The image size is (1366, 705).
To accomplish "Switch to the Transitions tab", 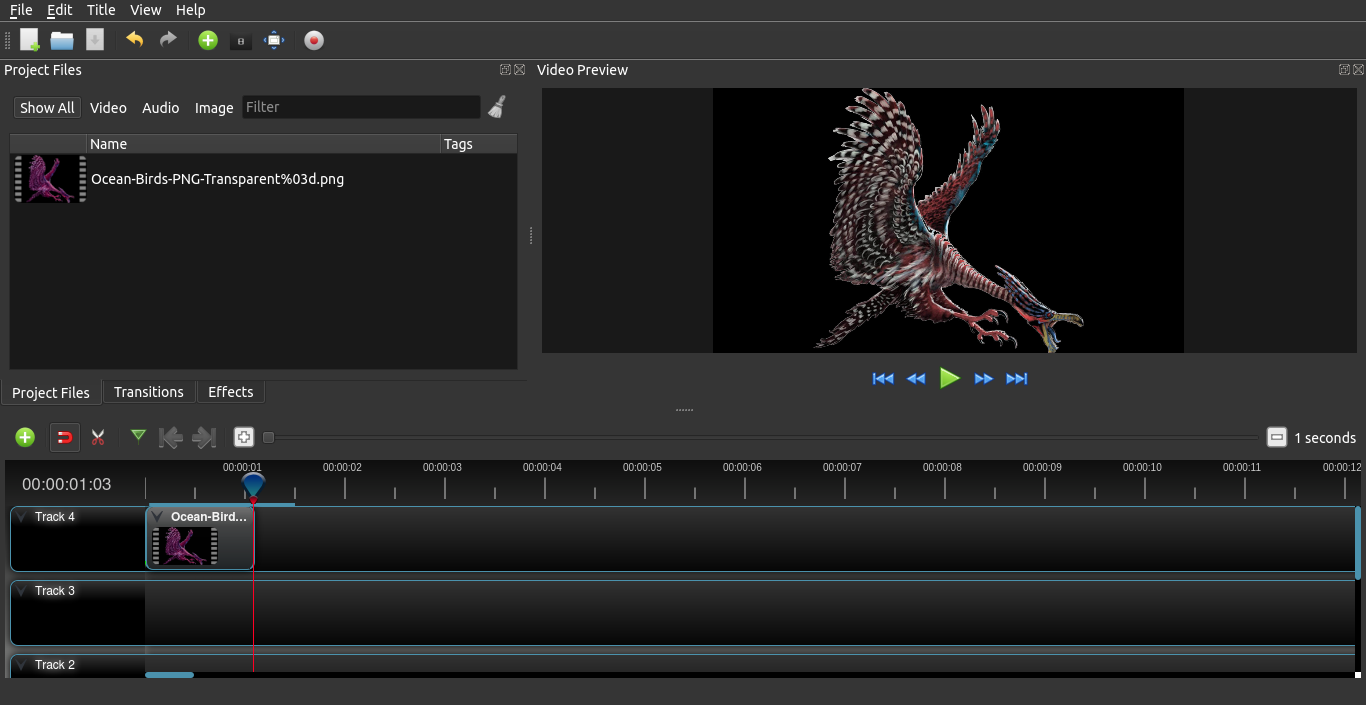I will (x=148, y=392).
